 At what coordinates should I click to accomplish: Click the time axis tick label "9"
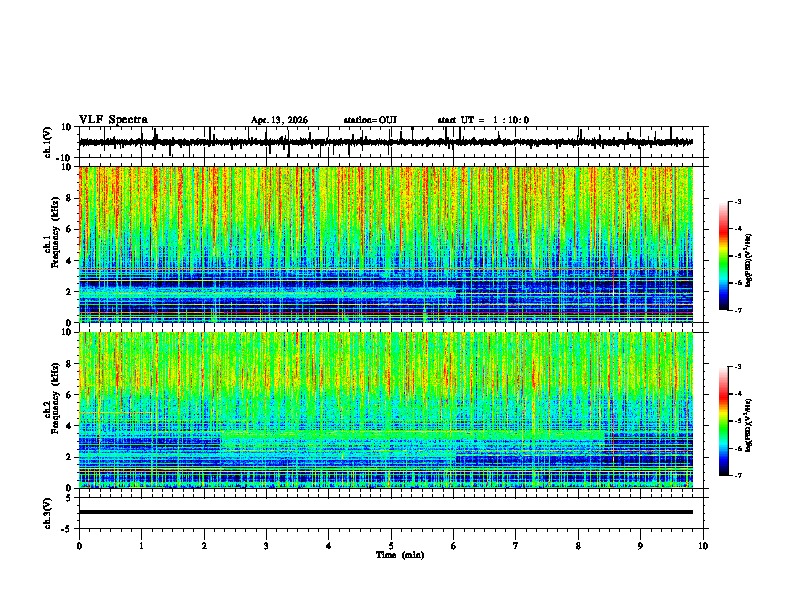coord(640,546)
